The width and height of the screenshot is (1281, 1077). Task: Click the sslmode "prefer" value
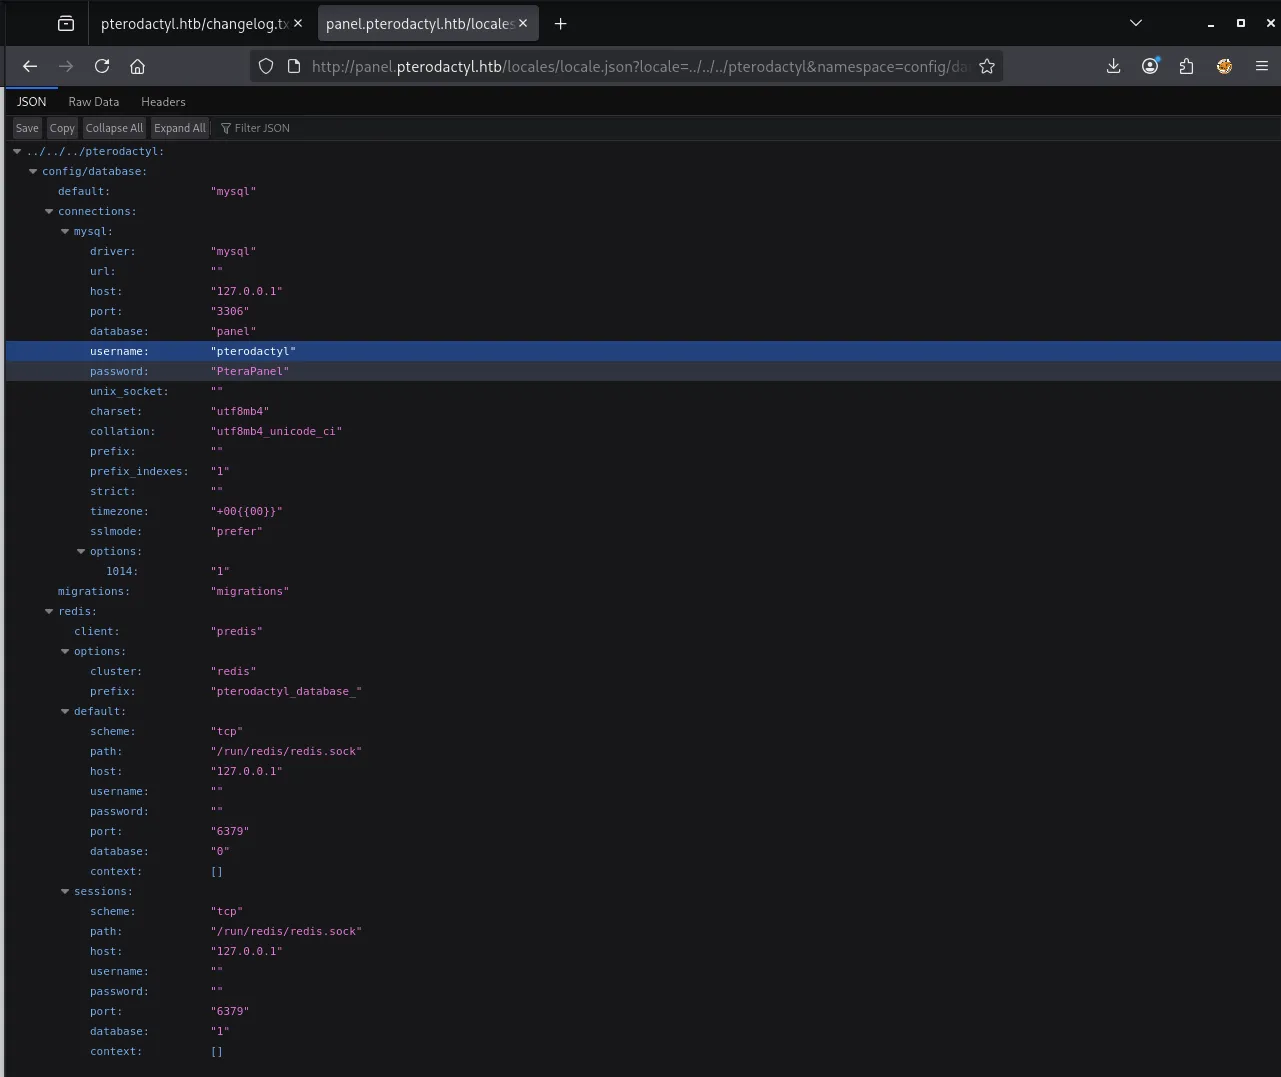coord(237,531)
